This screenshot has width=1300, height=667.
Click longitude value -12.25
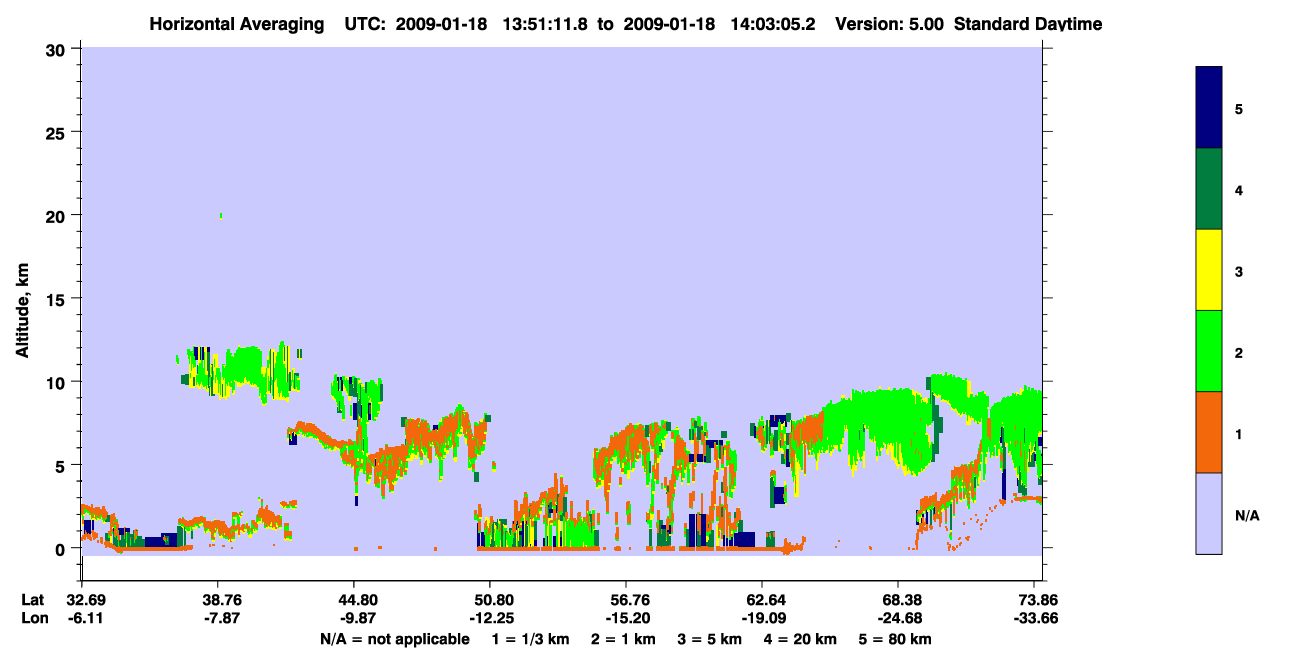490,618
